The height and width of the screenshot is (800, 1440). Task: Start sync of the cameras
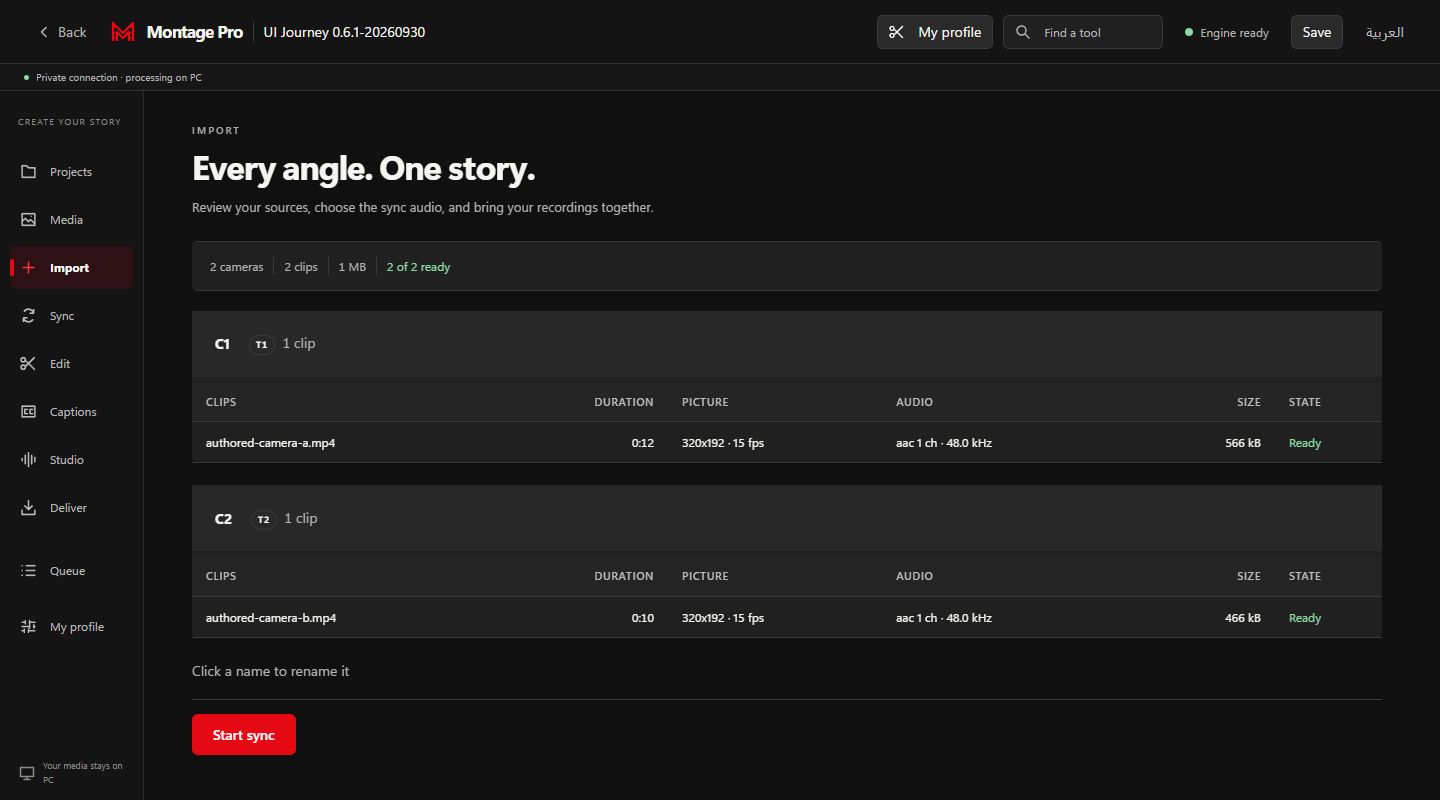click(x=244, y=735)
